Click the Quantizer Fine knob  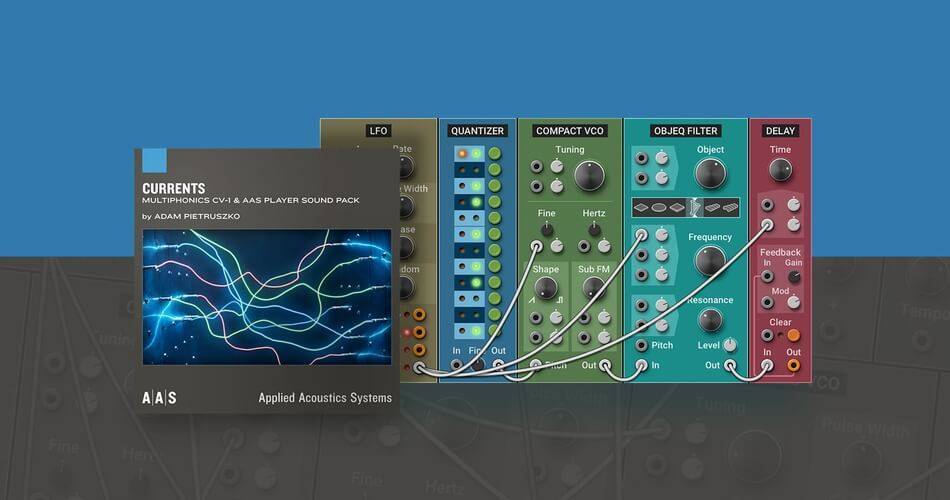click(x=477, y=365)
